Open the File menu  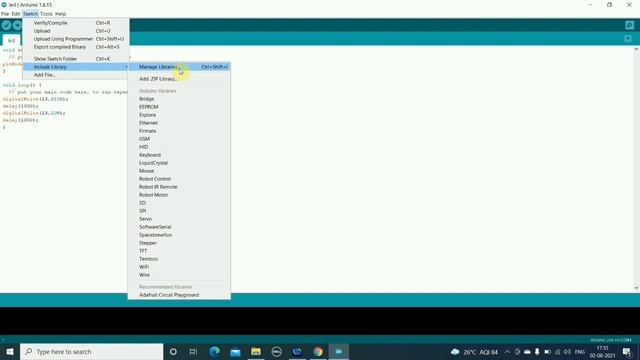coord(5,14)
